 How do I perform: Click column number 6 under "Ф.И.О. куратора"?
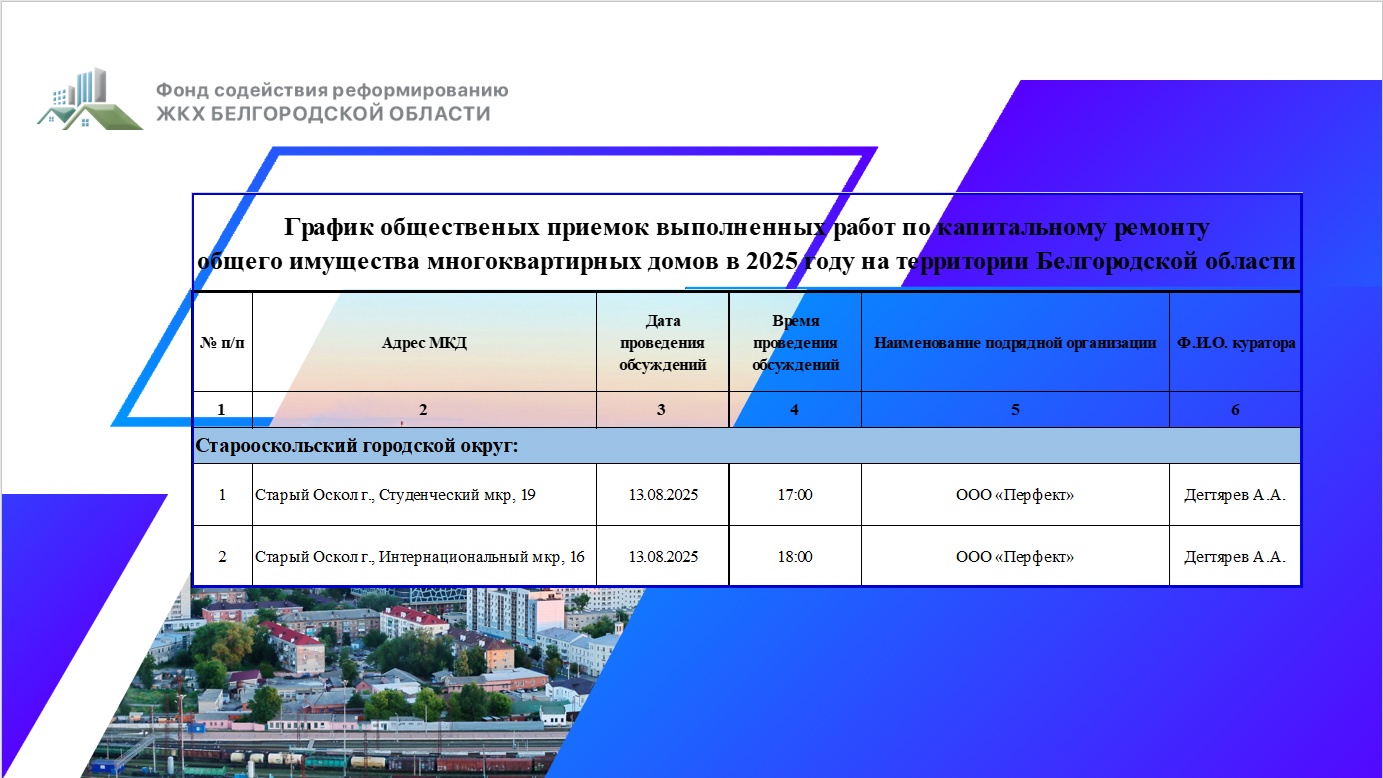1235,410
